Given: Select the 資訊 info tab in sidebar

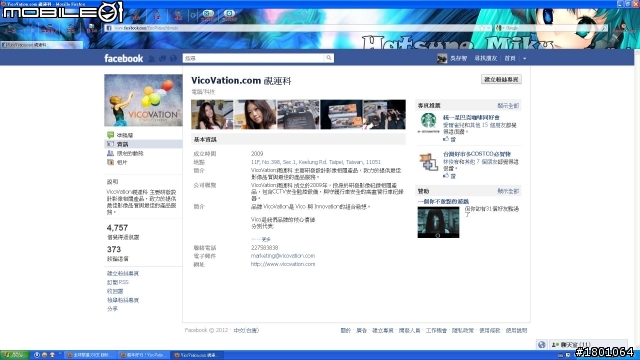Looking at the screenshot, I should click(x=143, y=144).
